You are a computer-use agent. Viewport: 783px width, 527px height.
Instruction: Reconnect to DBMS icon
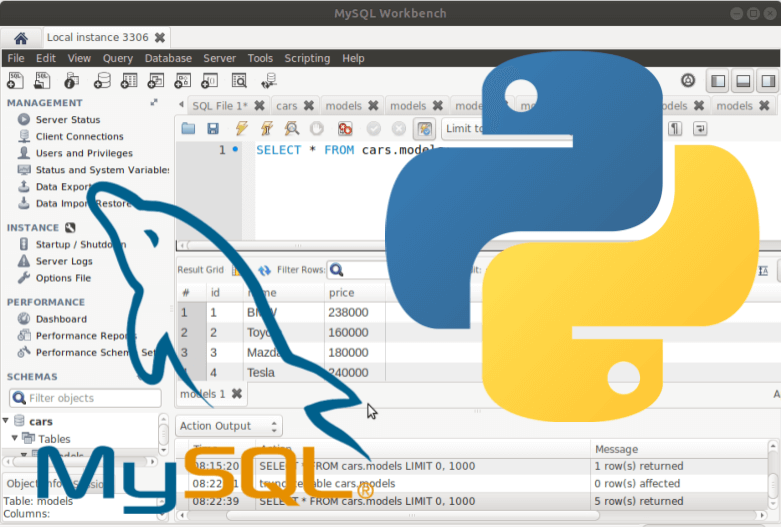[x=269, y=80]
